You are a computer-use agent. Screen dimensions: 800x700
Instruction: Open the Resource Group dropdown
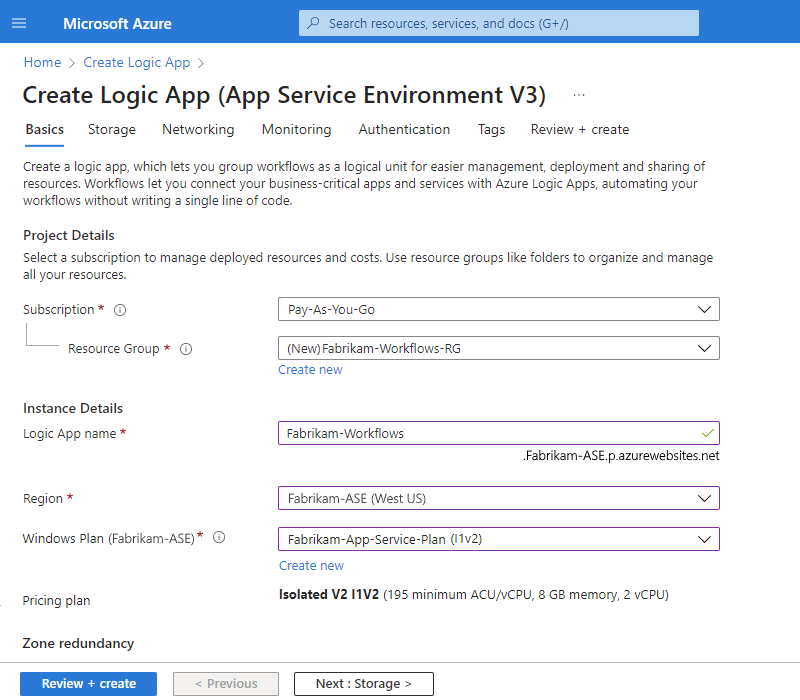click(498, 348)
